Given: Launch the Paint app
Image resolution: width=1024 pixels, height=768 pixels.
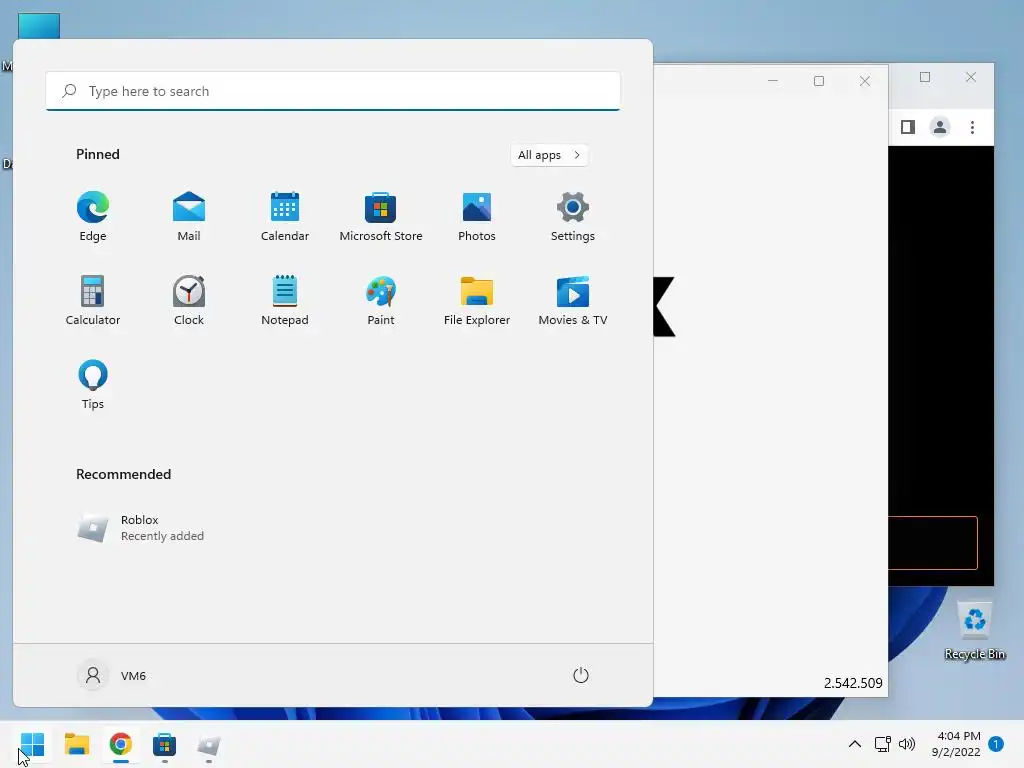Looking at the screenshot, I should coord(381,300).
